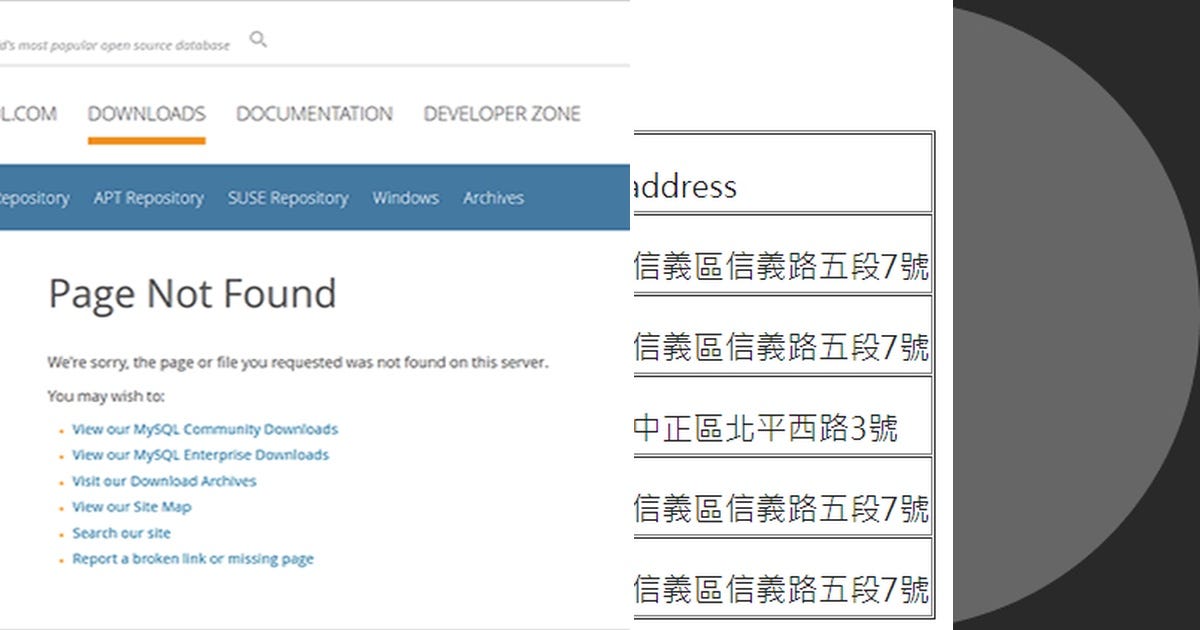Screen dimensions: 1200x630
Task: Go to the MySQL.COM menu item
Action: [x=28, y=113]
